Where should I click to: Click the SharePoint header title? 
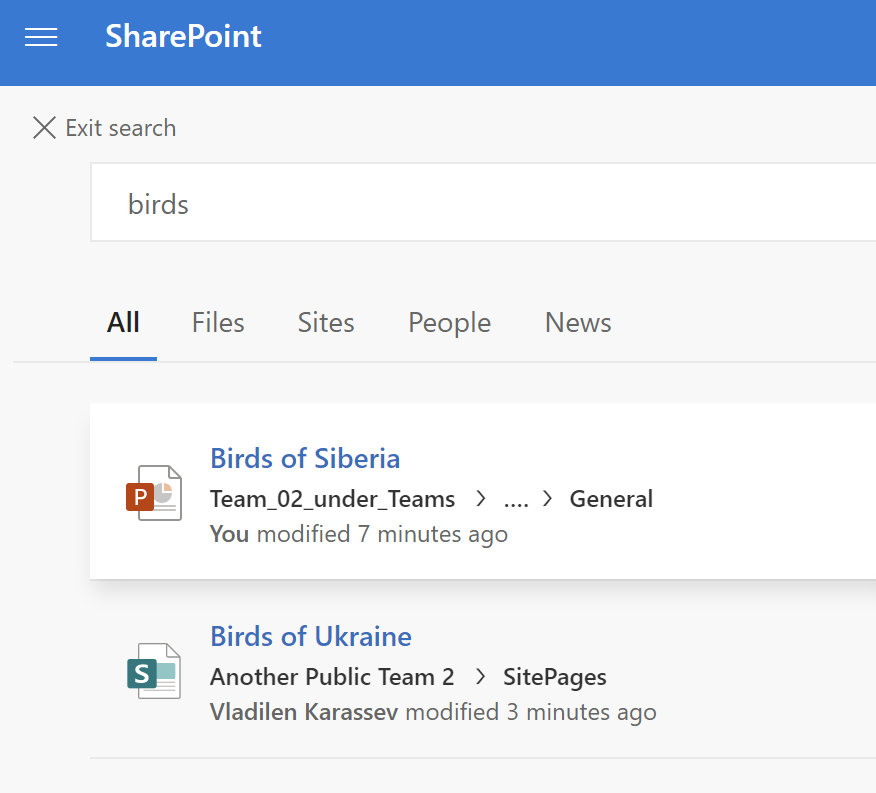(x=183, y=36)
